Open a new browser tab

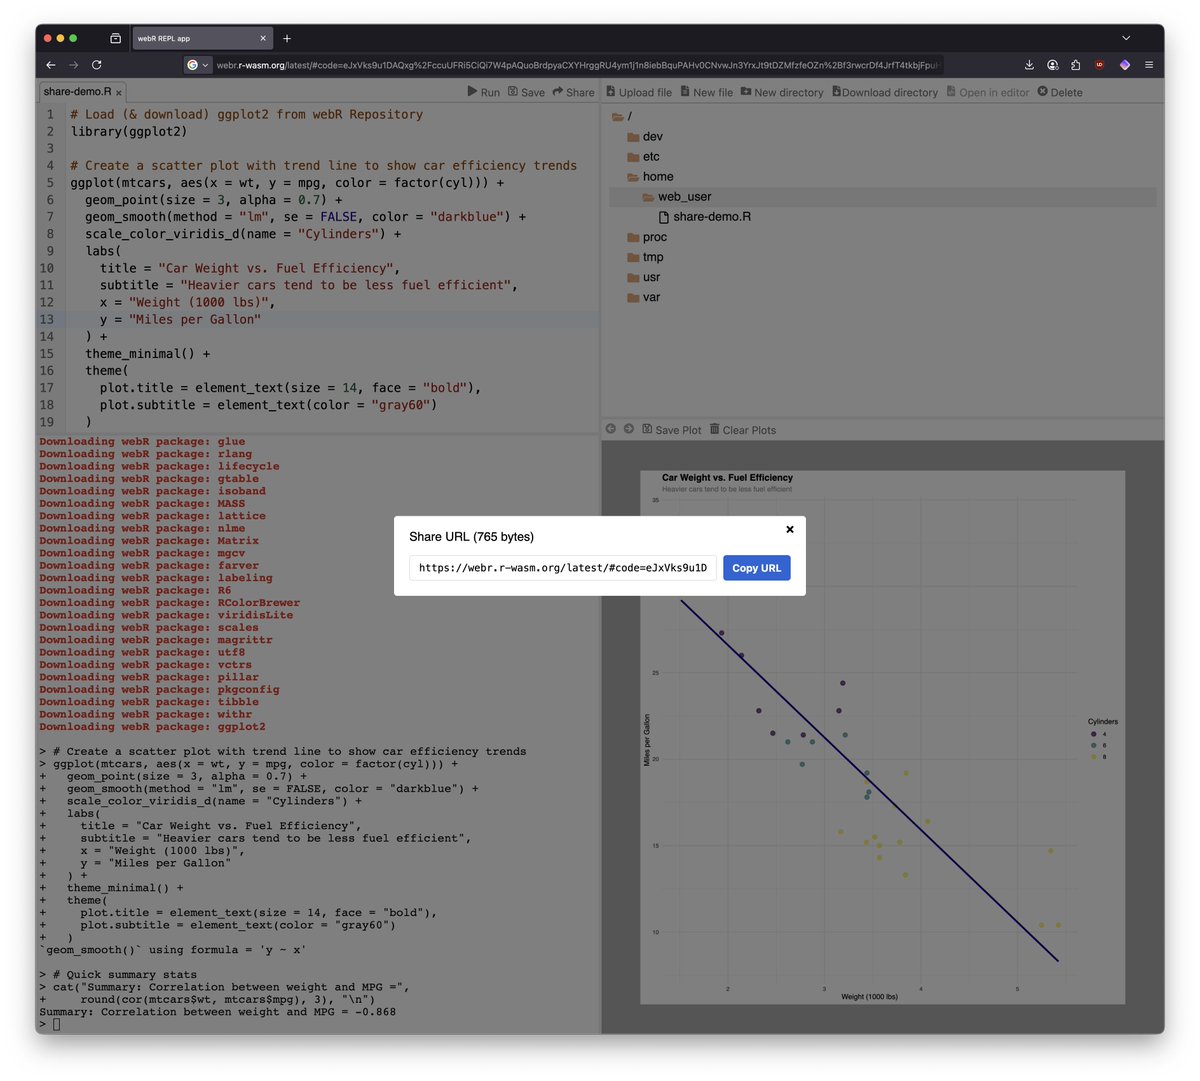click(x=287, y=38)
